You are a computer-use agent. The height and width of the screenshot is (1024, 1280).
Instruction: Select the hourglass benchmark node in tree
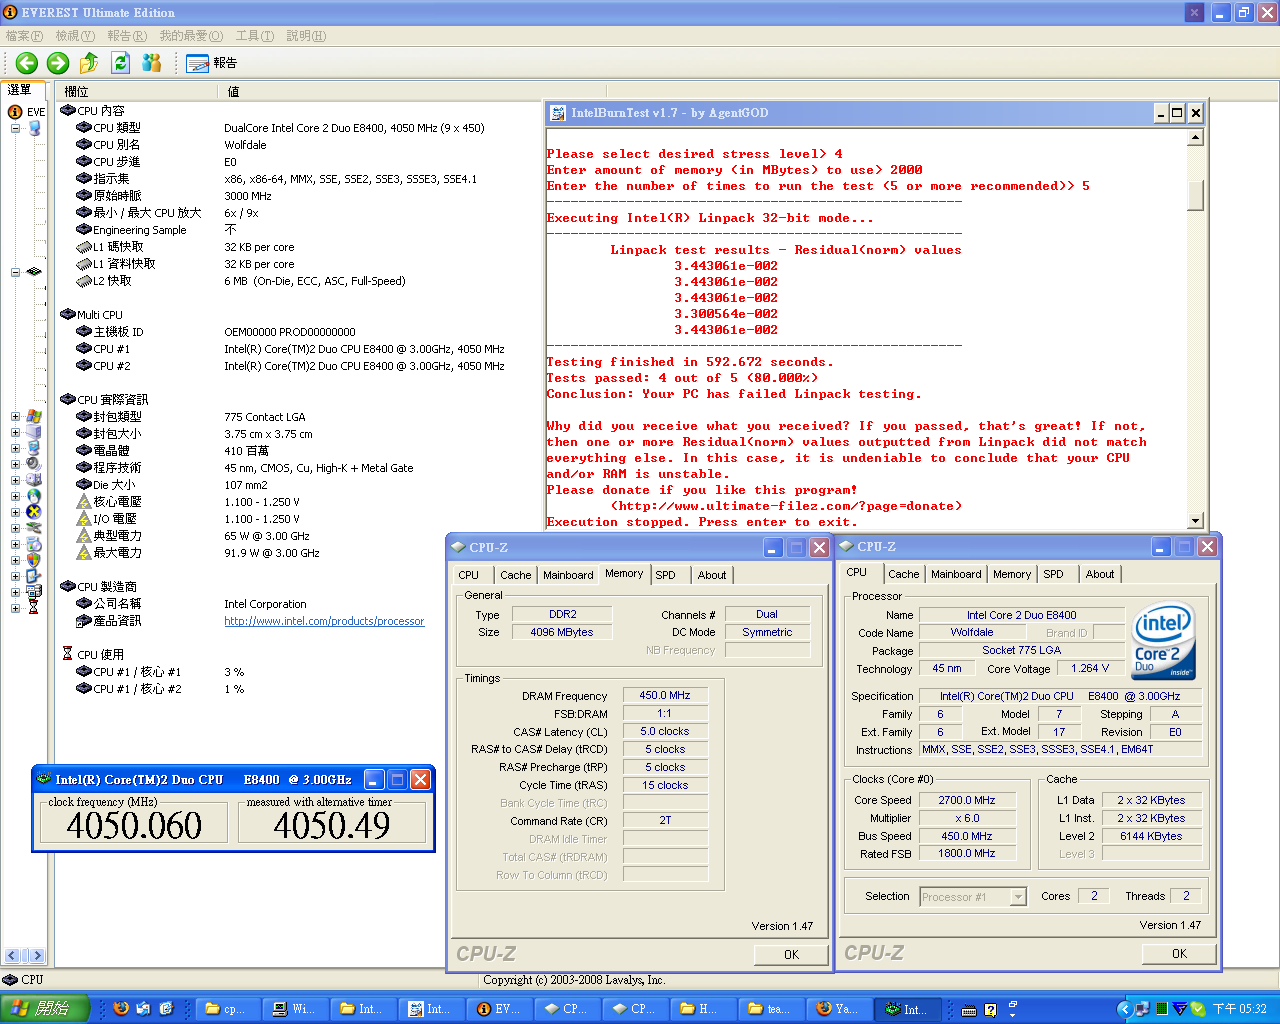tap(34, 607)
